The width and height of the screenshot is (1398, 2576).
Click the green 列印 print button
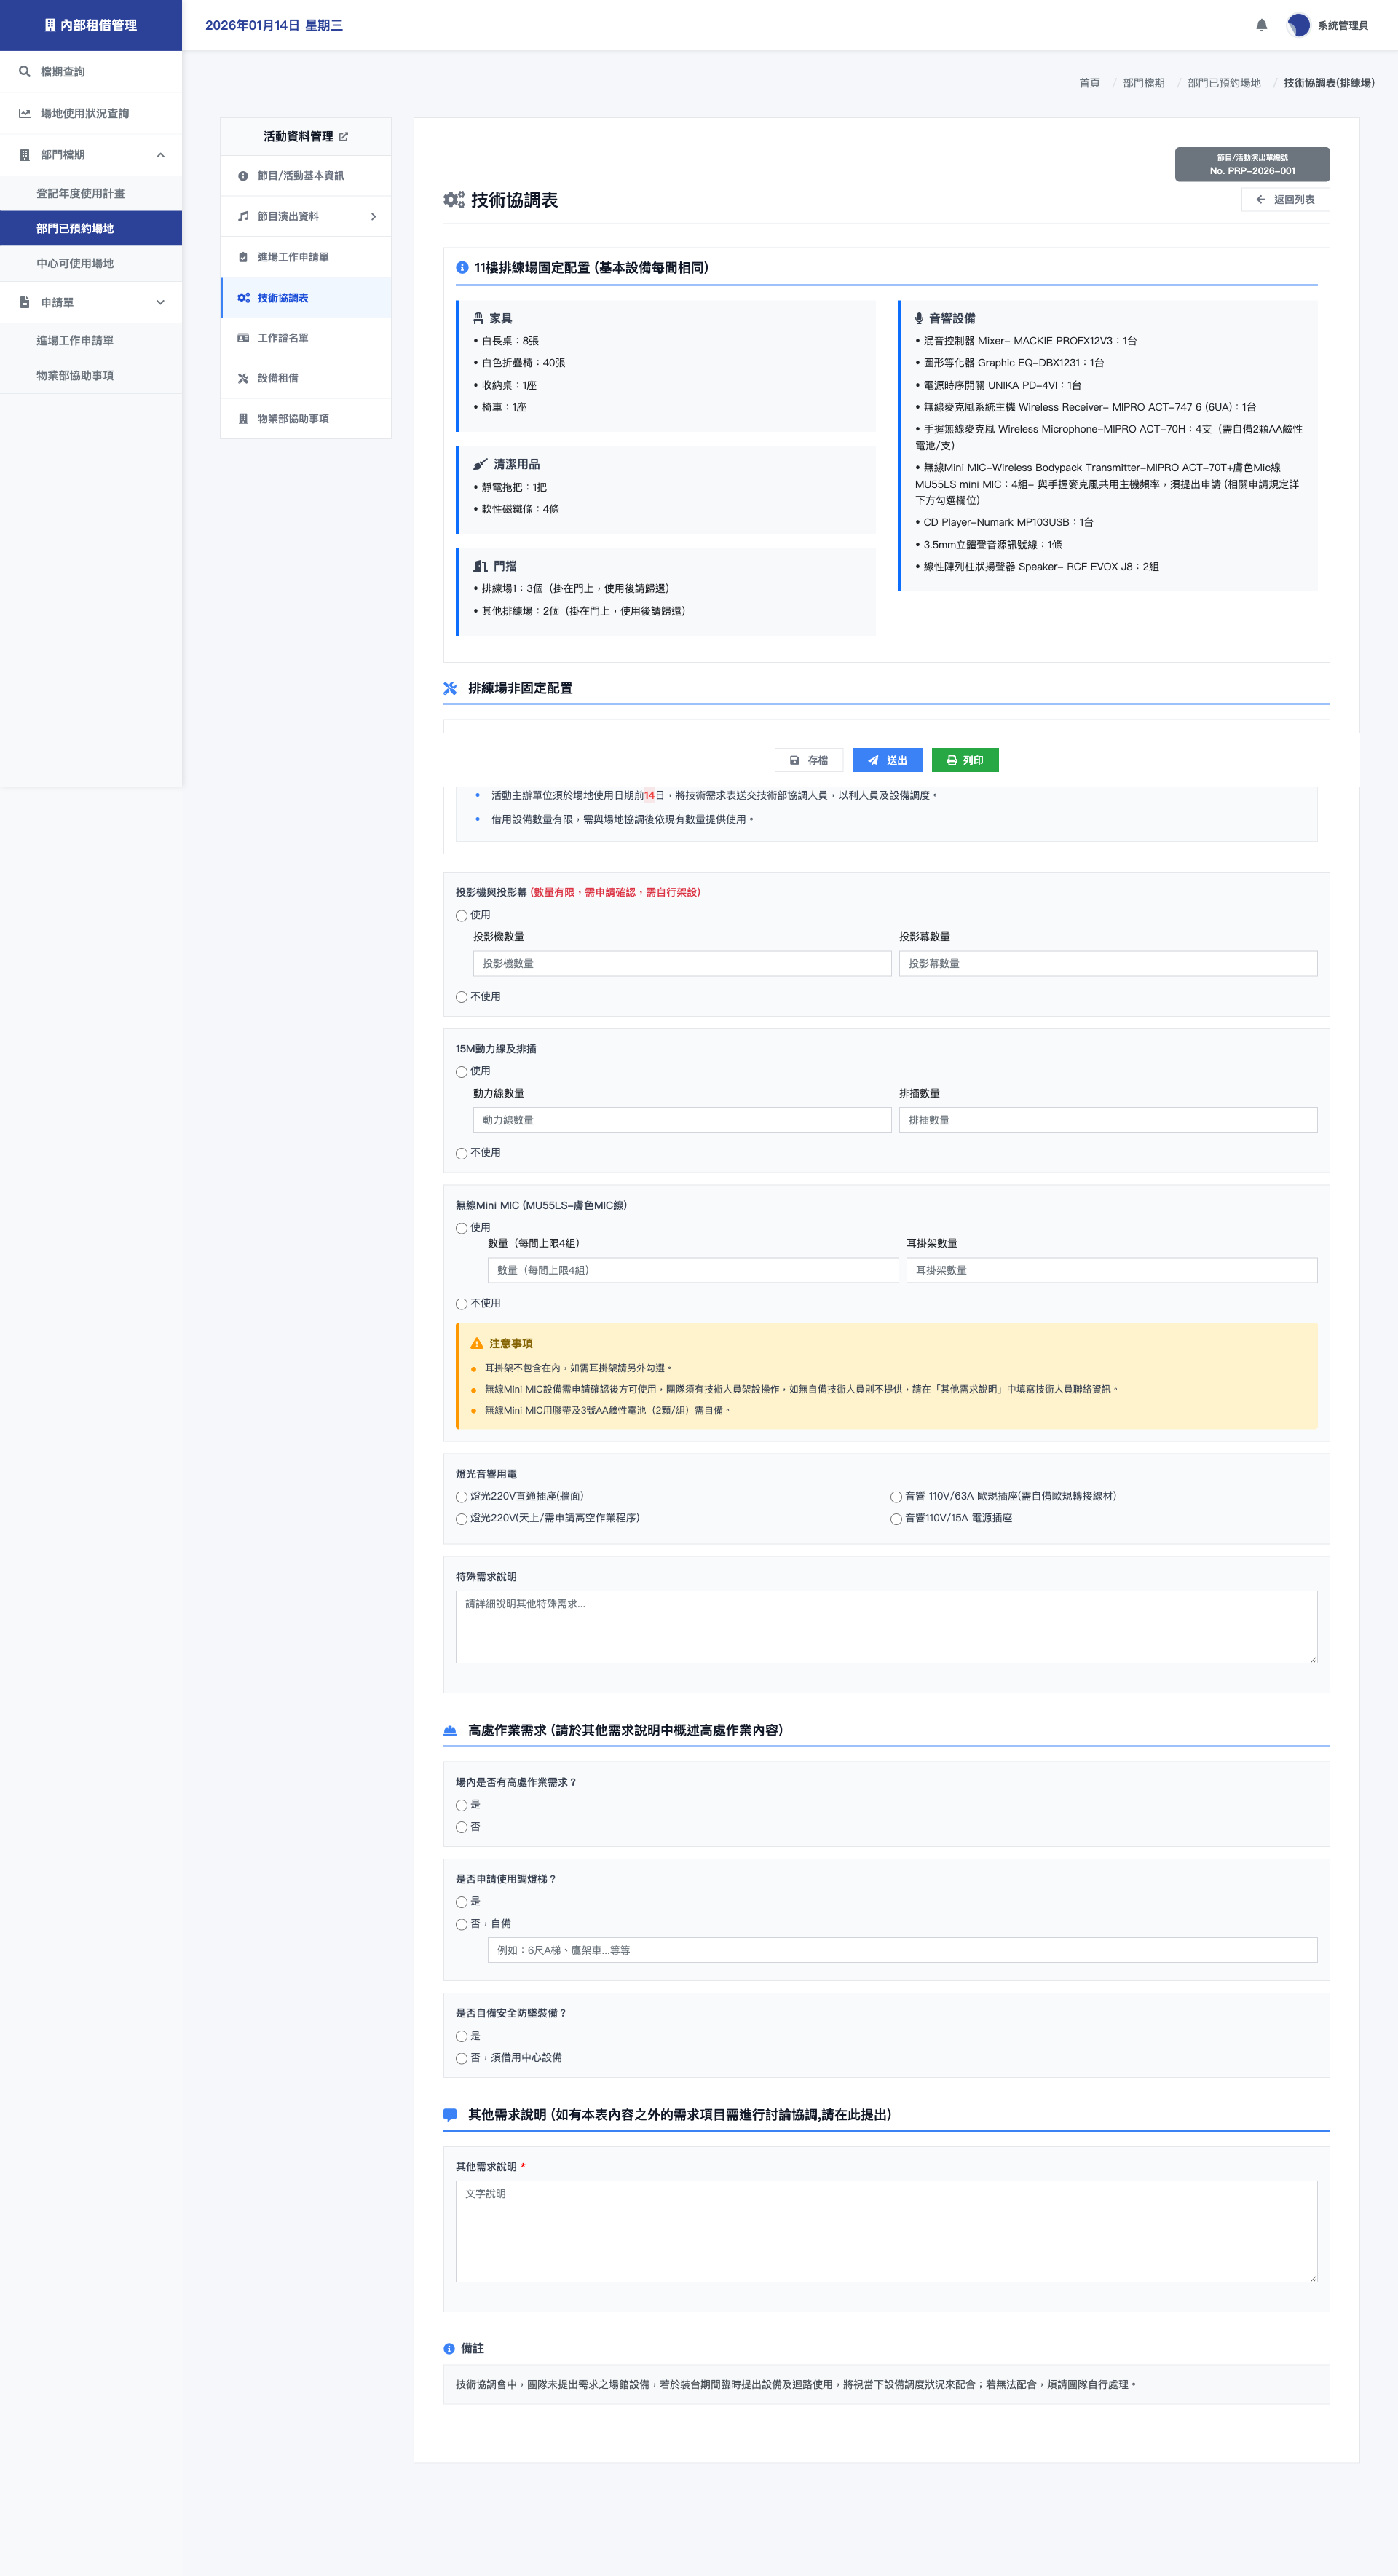point(964,761)
